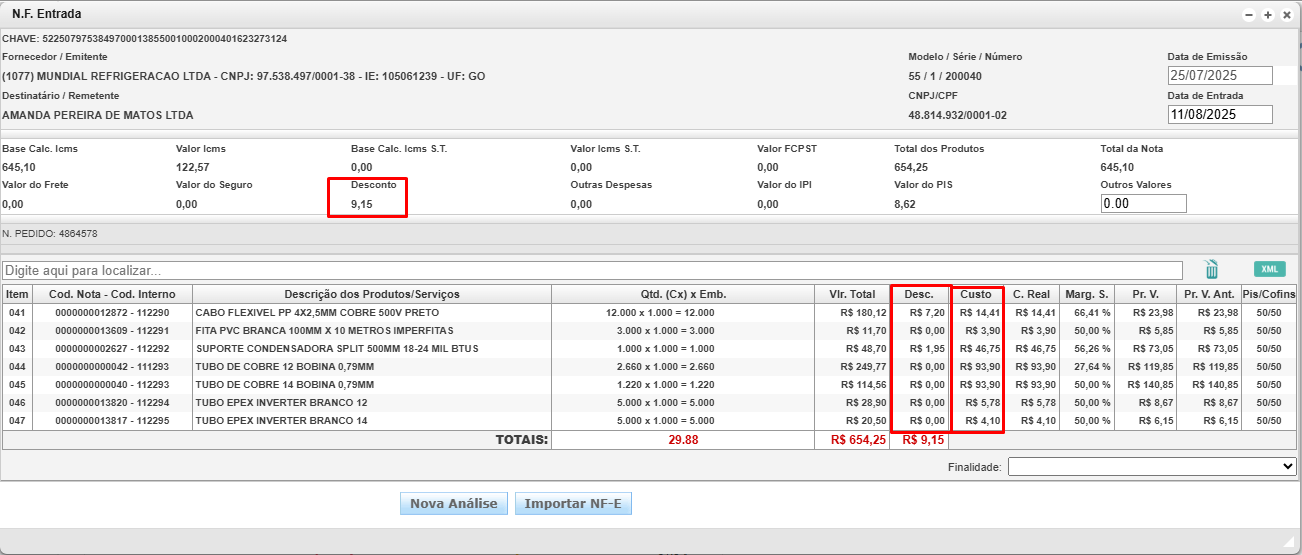This screenshot has width=1302, height=555.
Task: Select the Vlr. Total column header
Action: [x=852, y=294]
